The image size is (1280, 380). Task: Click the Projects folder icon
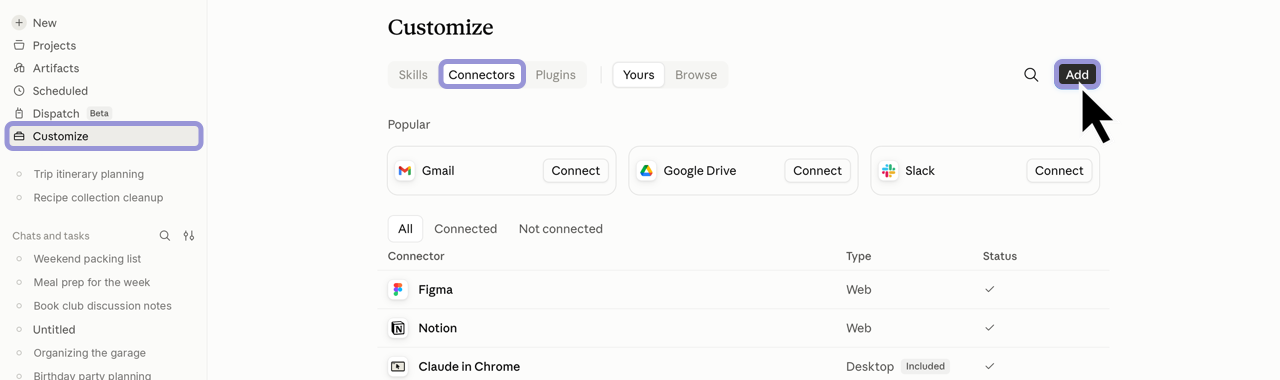pyautogui.click(x=19, y=45)
